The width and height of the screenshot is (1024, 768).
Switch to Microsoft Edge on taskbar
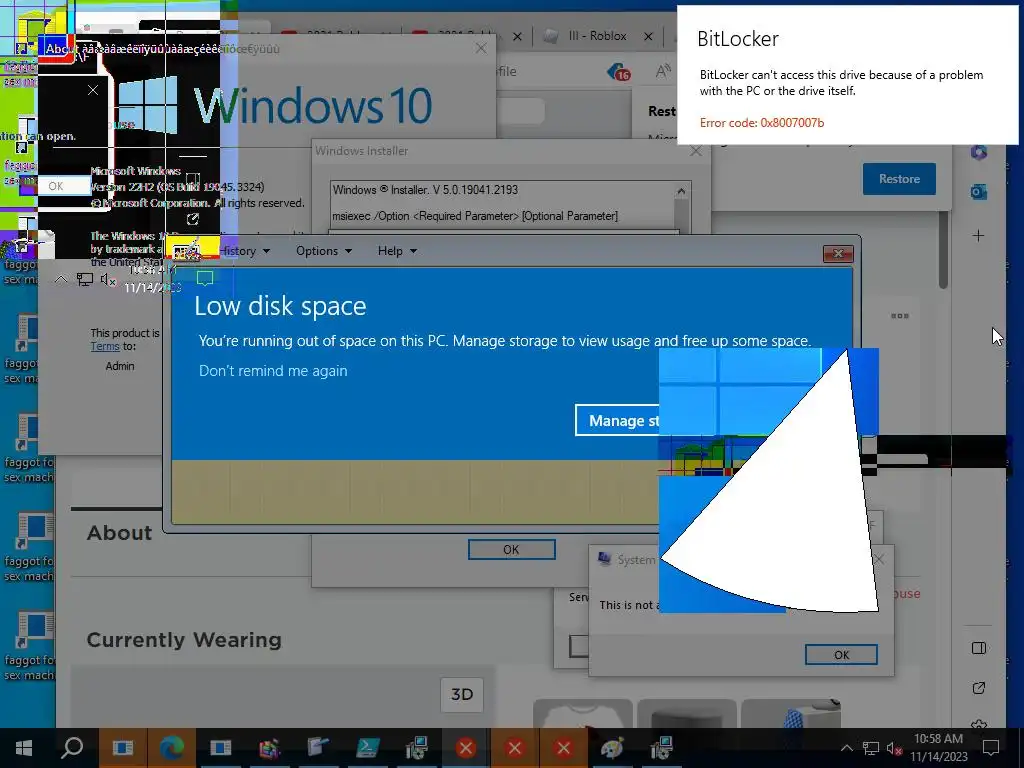pos(172,748)
